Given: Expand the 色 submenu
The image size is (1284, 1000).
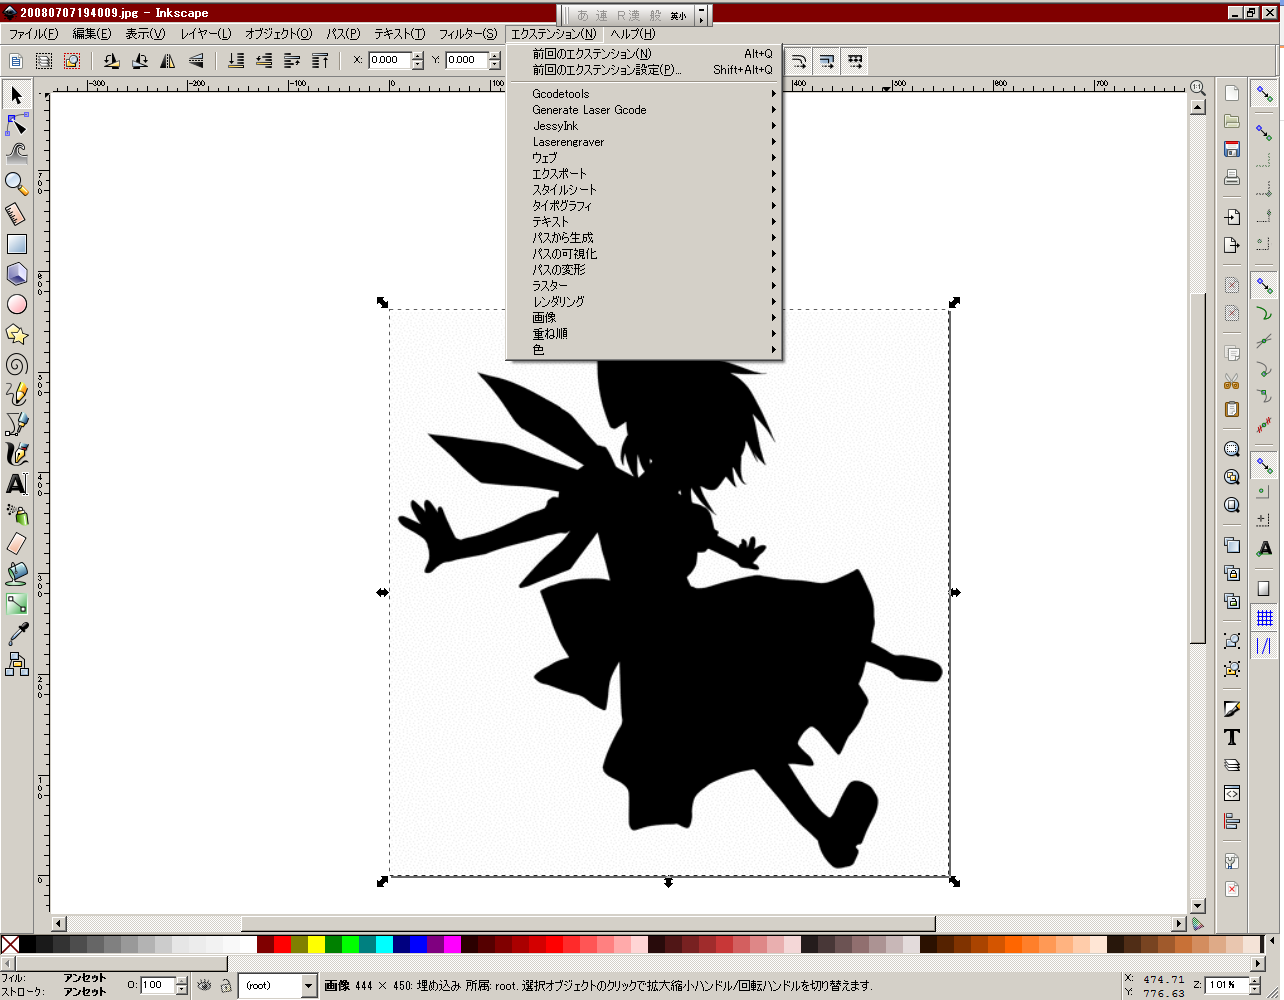Looking at the screenshot, I should point(644,350).
